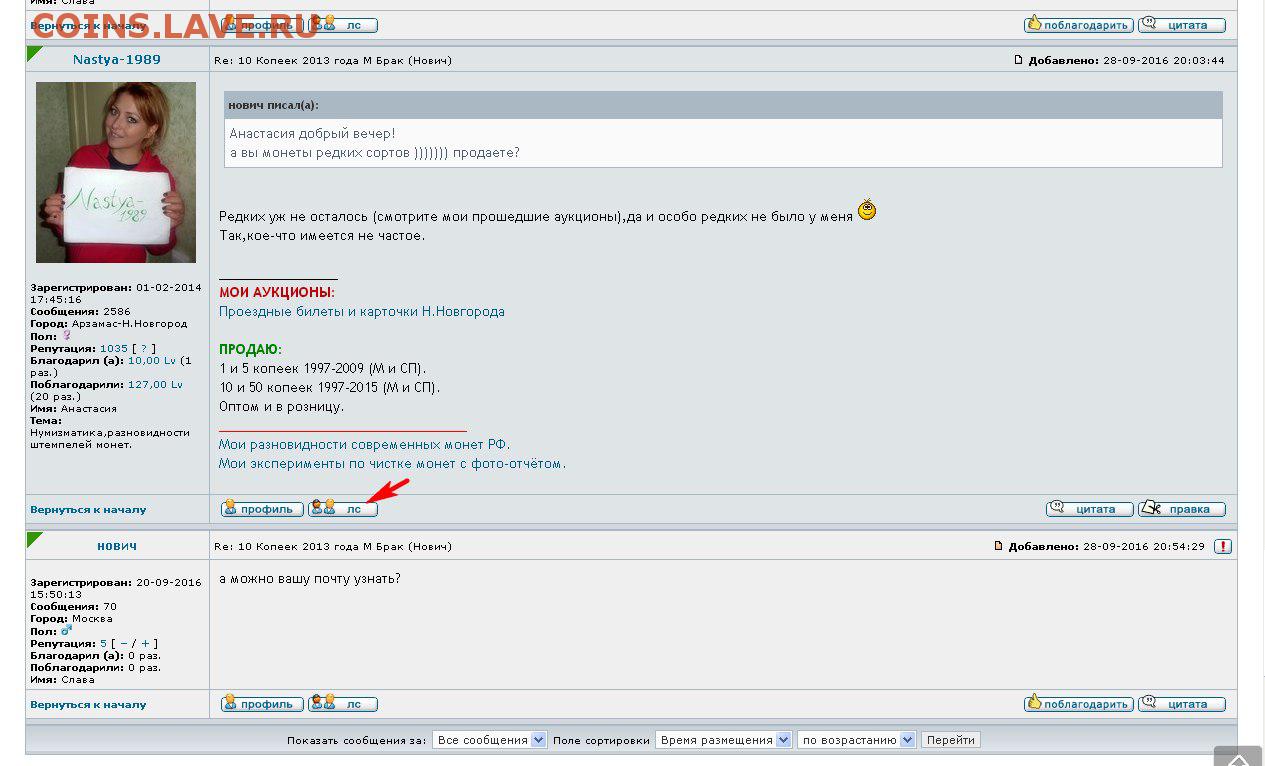Viewport: 1265px width, 766px height.
Task: Open the Все сообщения dropdown
Action: point(489,740)
